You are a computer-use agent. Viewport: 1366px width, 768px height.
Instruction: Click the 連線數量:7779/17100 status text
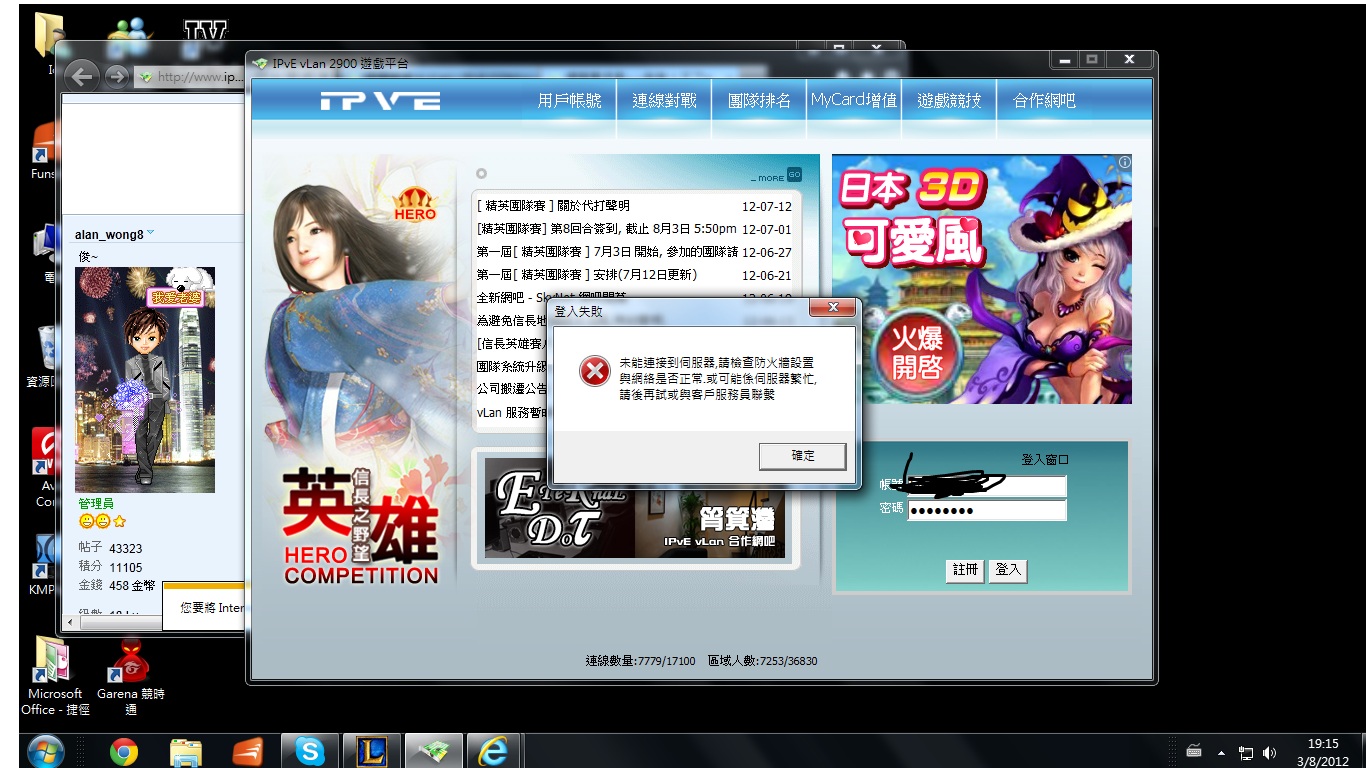pos(640,661)
